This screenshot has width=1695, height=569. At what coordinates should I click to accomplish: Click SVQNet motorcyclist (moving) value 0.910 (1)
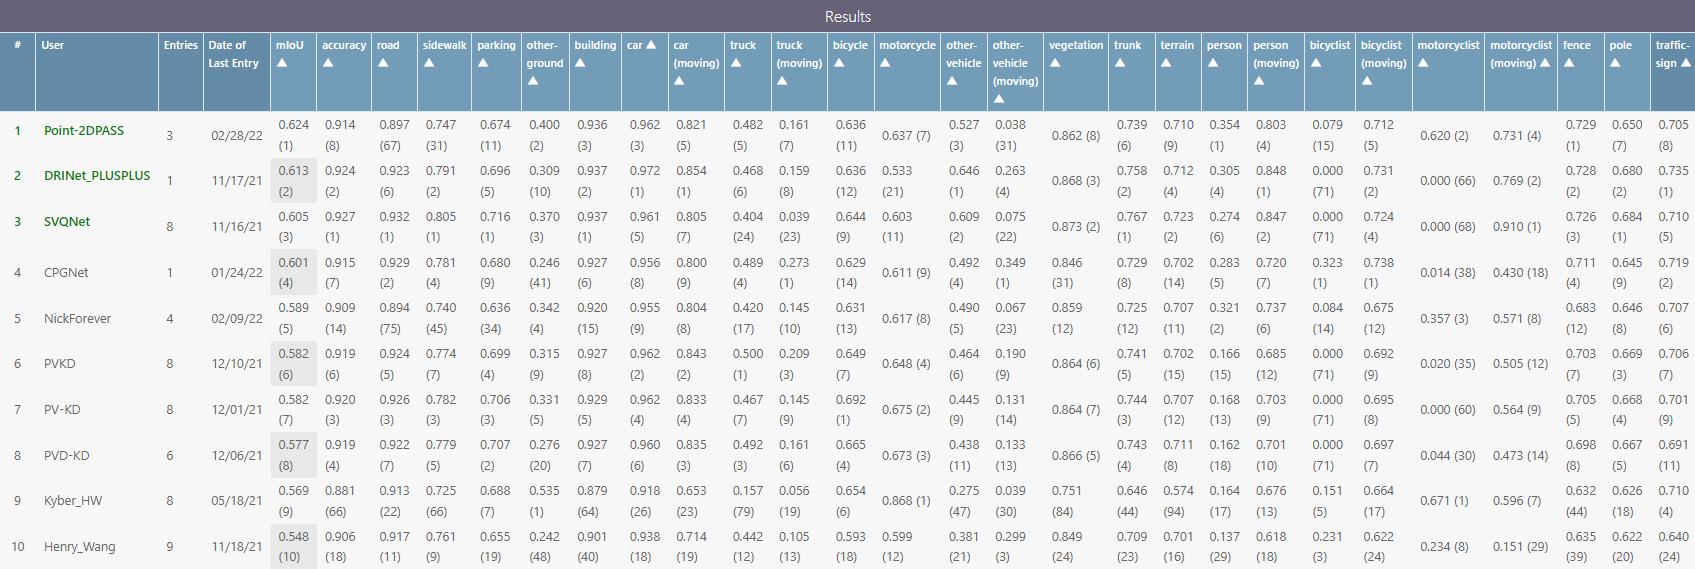coord(1517,227)
